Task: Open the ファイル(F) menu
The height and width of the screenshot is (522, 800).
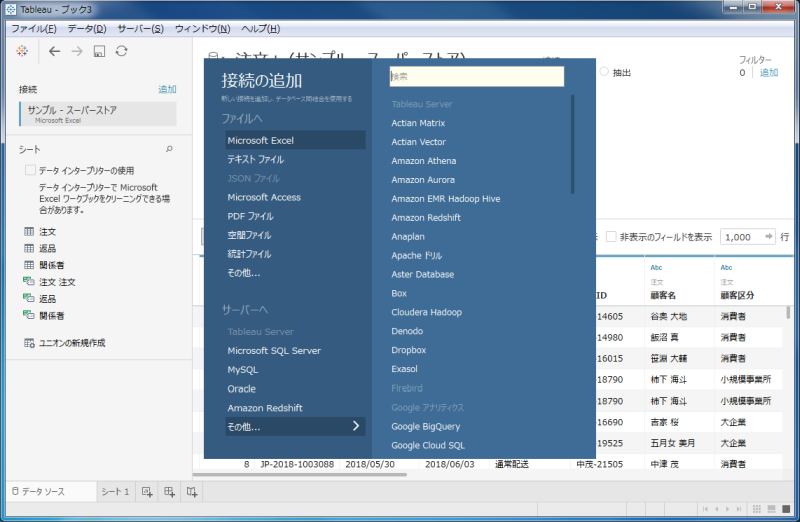Action: click(x=34, y=29)
